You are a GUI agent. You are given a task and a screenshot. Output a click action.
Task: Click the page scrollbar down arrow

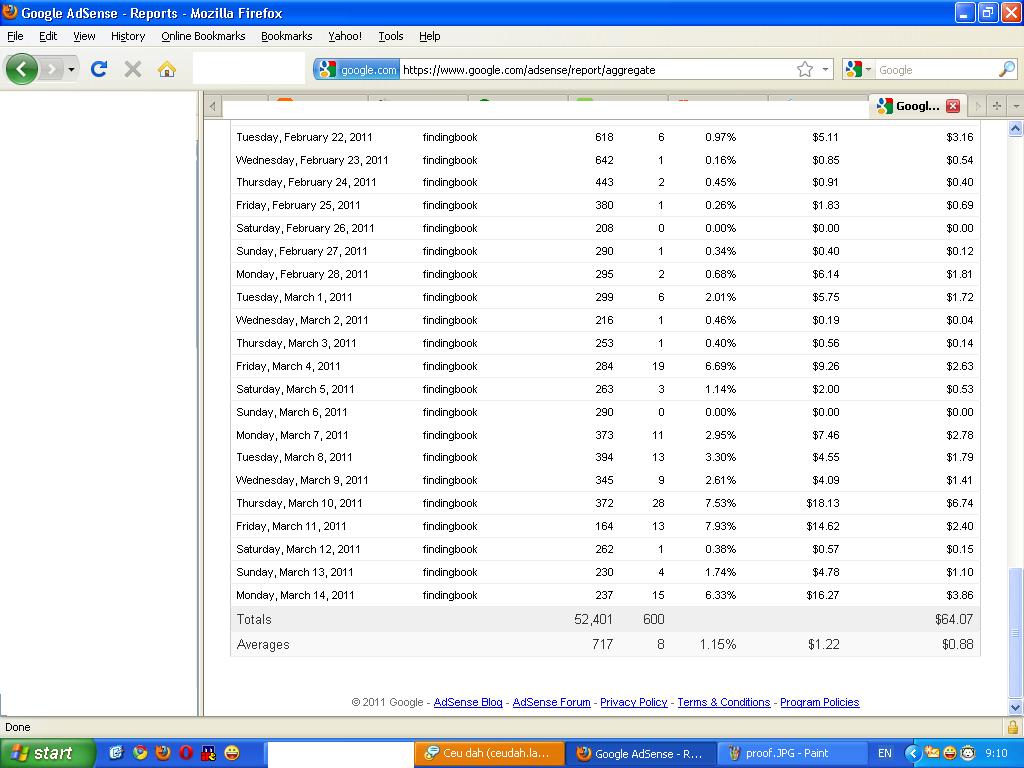point(1015,707)
